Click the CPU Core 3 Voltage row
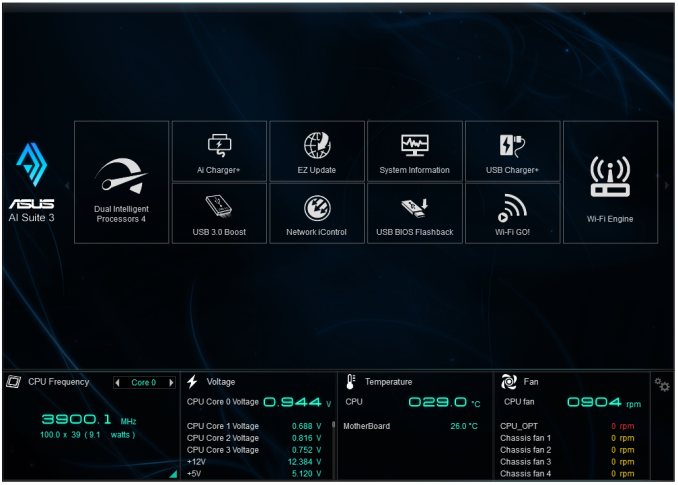678x485 pixels. [254, 450]
